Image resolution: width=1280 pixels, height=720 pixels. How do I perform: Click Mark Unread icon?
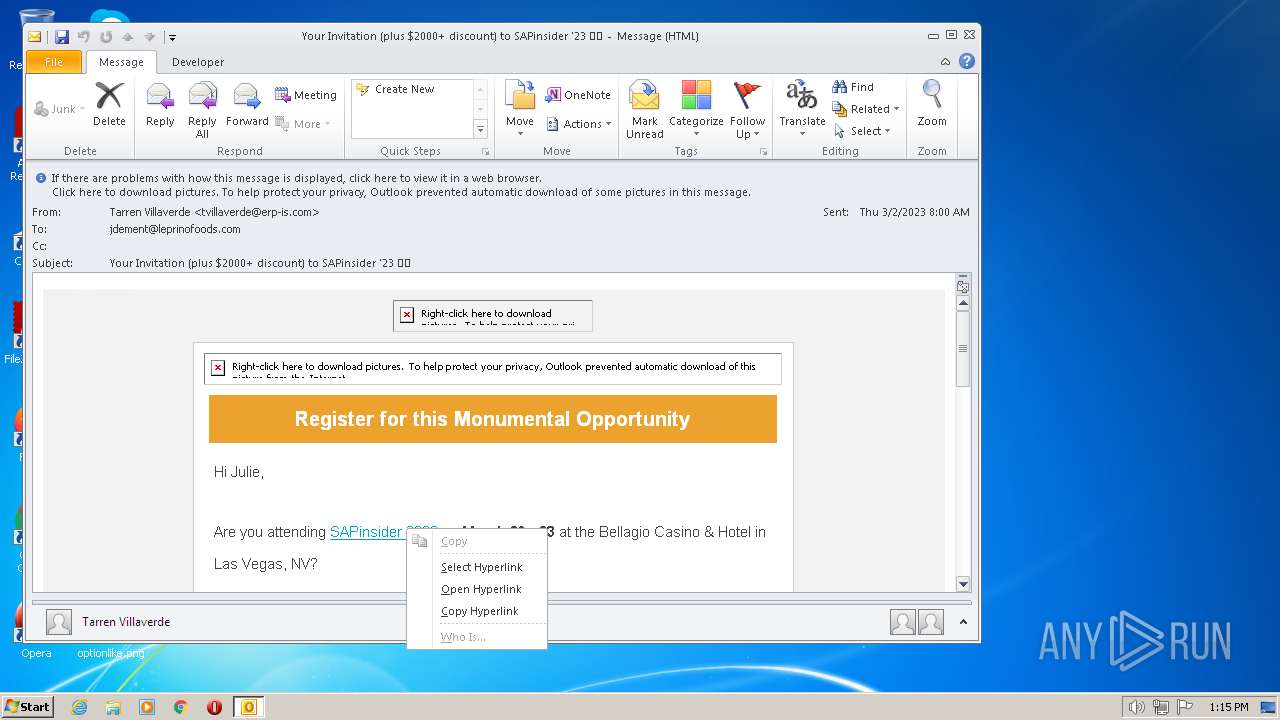(x=645, y=110)
